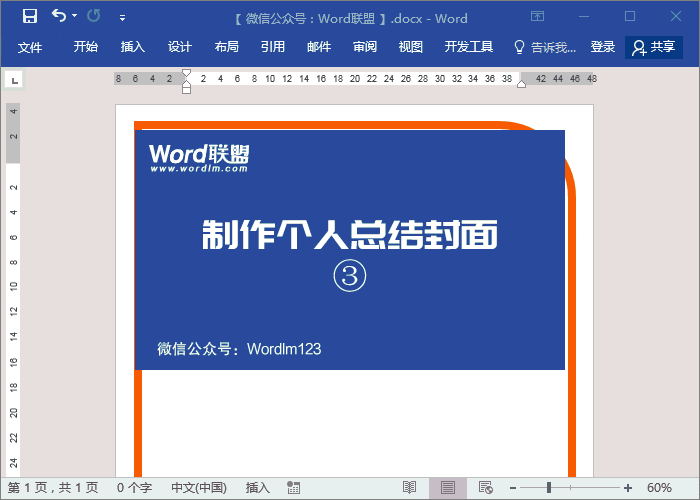
Task: Click the macro recording icon in status bar
Action: (x=293, y=488)
